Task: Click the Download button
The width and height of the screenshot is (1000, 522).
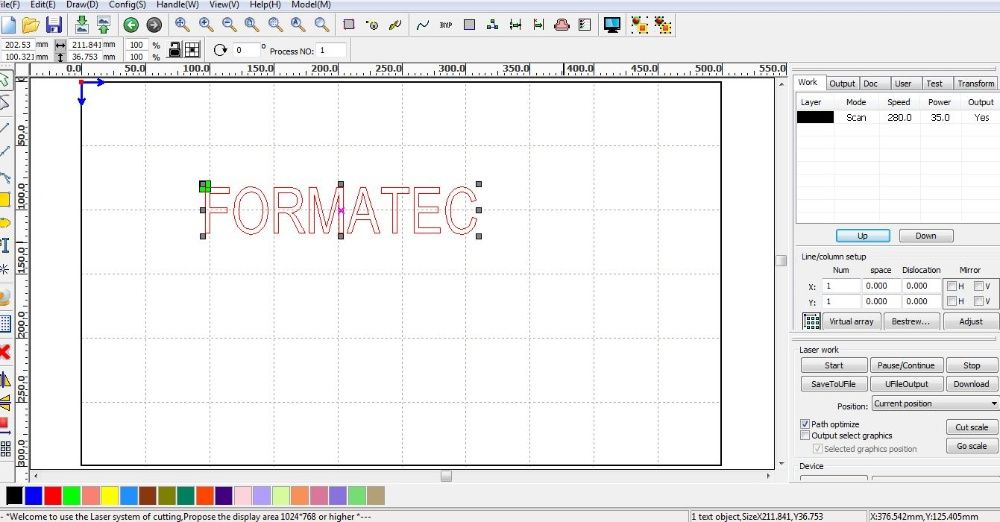Action: (971, 384)
